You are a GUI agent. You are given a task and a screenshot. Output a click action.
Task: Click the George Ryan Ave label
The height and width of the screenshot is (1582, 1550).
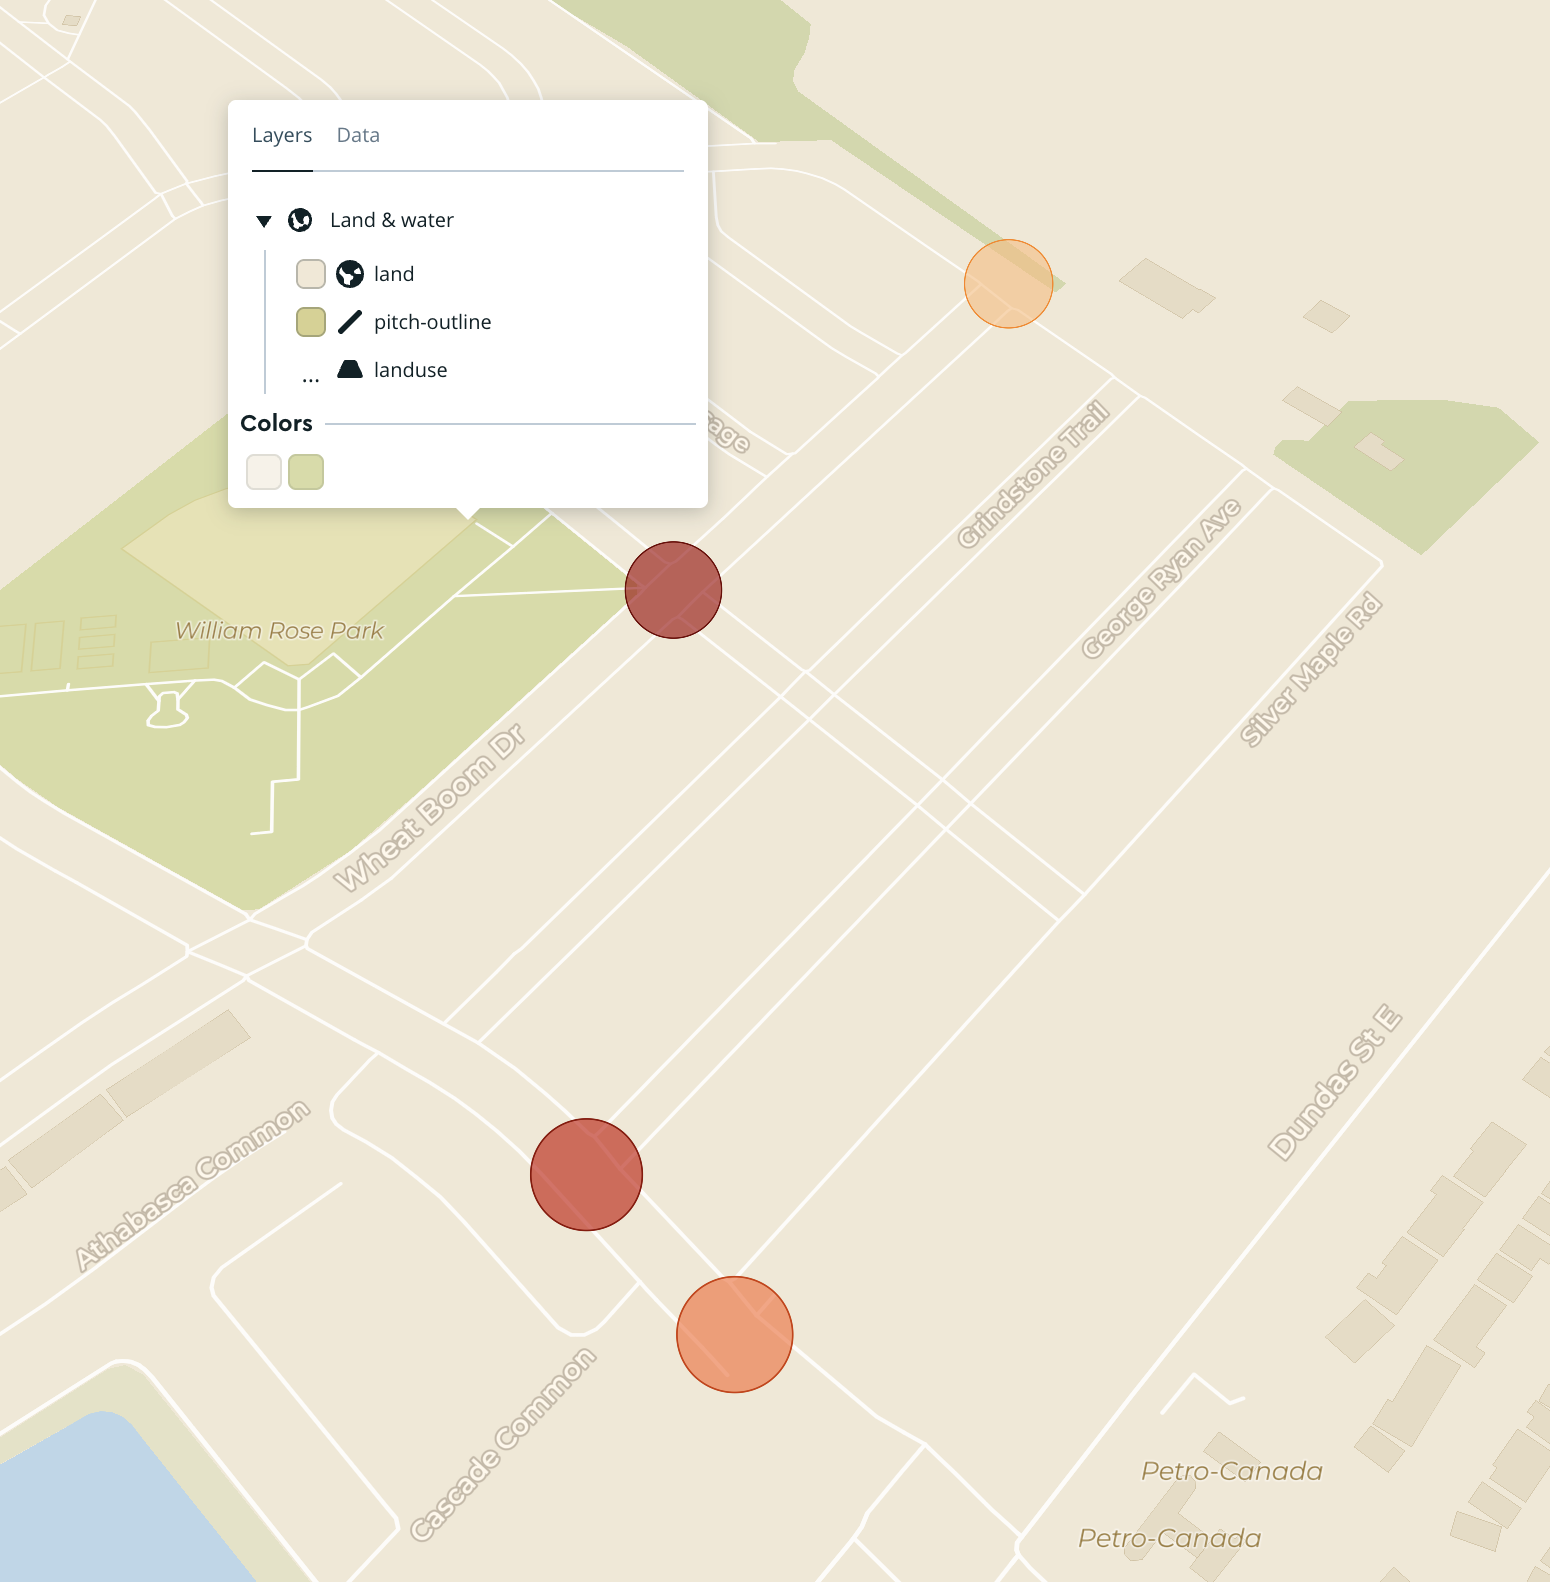tap(1161, 578)
